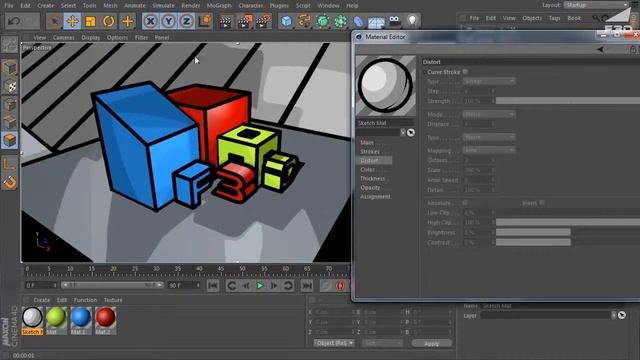Add a light object

[x=412, y=21]
